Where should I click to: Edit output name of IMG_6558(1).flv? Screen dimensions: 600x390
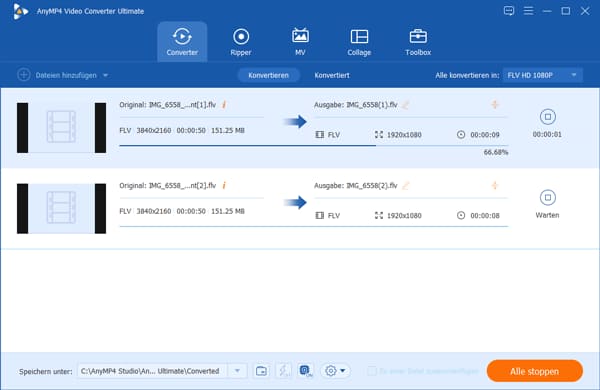(406, 104)
